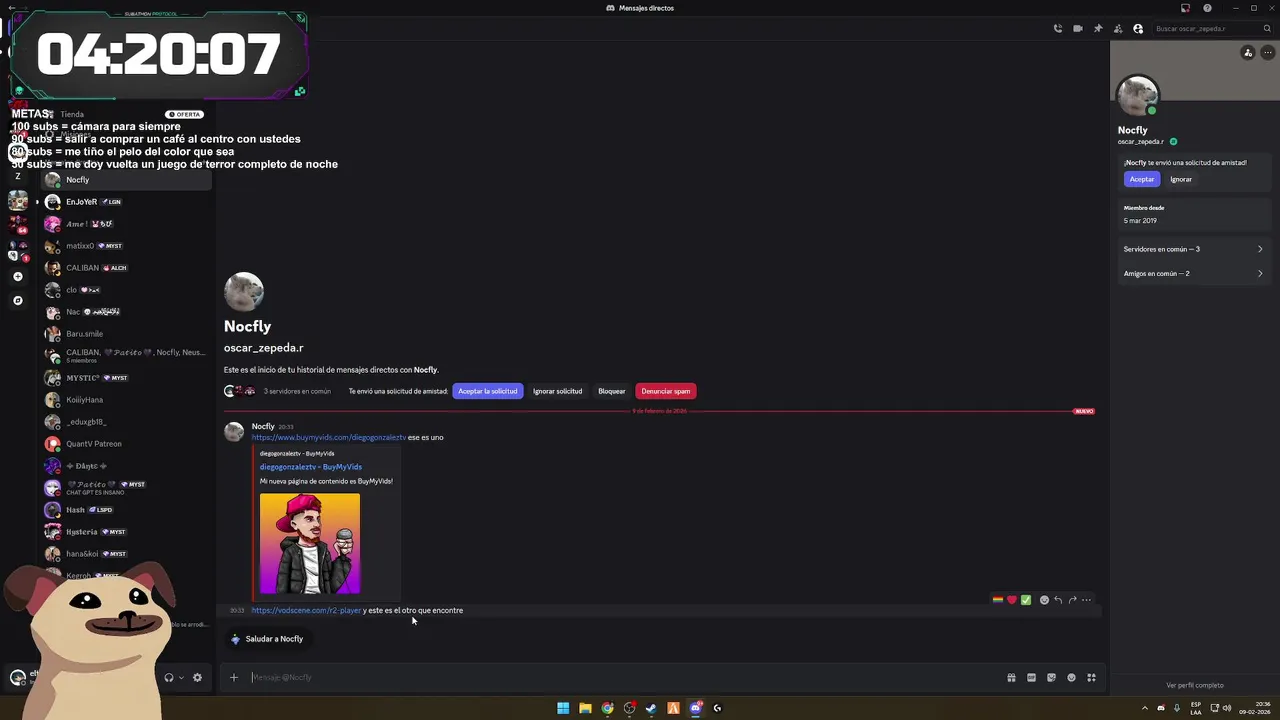Click Add a Server plus button
The image size is (1280, 720).
[x=17, y=277]
